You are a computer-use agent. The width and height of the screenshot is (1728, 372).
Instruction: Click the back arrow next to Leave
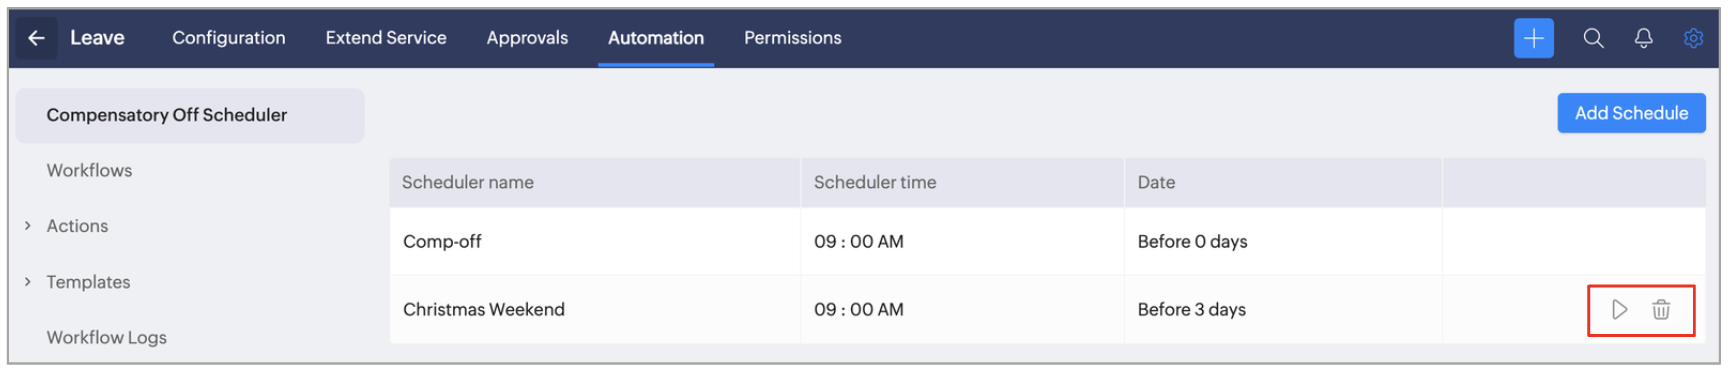point(36,38)
